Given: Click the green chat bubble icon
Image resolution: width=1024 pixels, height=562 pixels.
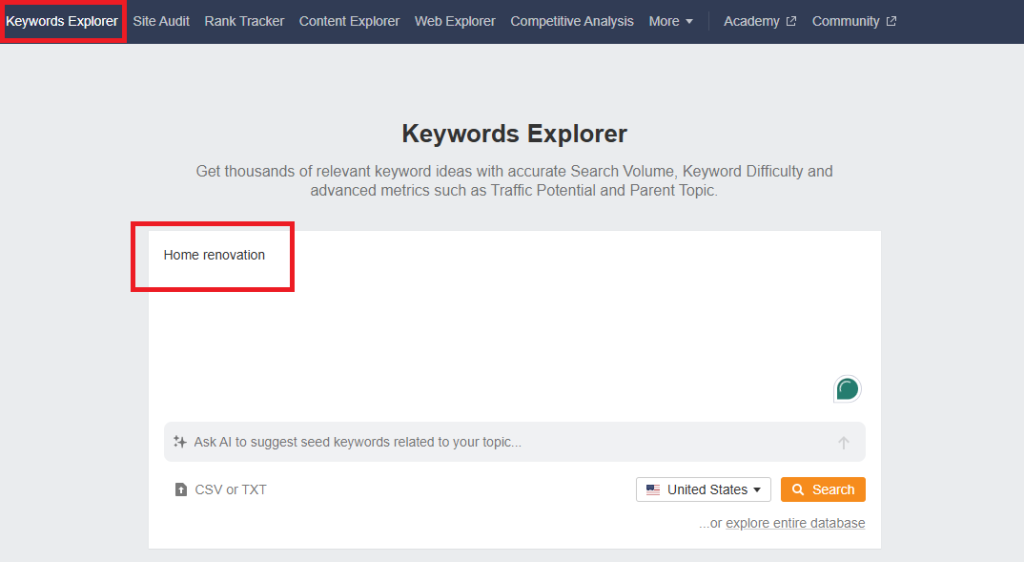Looking at the screenshot, I should click(x=847, y=389).
